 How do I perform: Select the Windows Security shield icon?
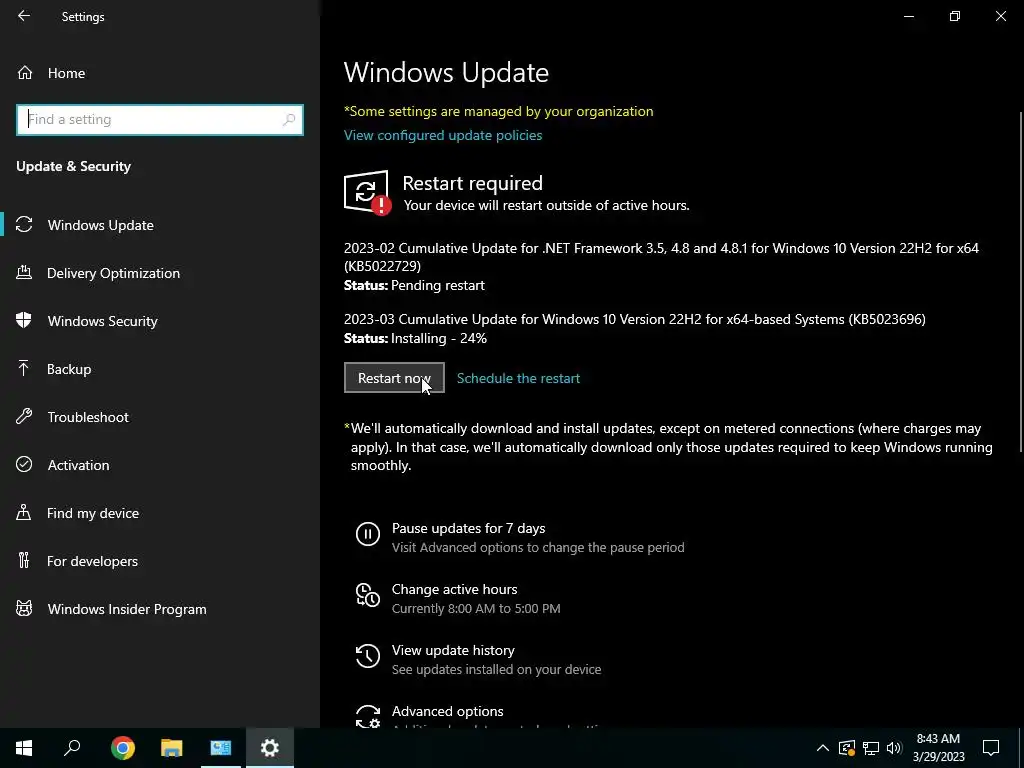[24, 321]
